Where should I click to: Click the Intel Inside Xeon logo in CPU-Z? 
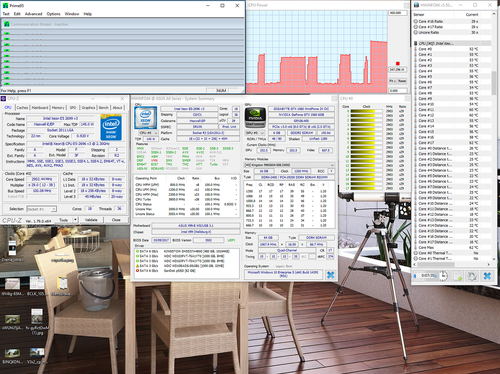click(x=111, y=127)
